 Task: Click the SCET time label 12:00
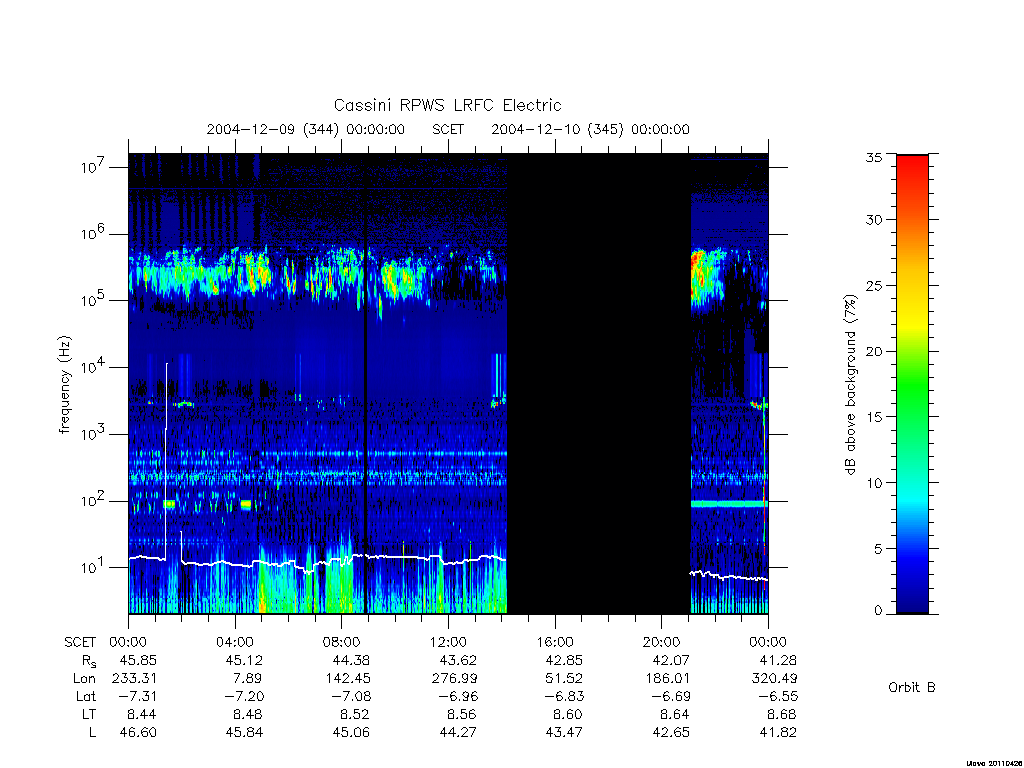click(448, 642)
